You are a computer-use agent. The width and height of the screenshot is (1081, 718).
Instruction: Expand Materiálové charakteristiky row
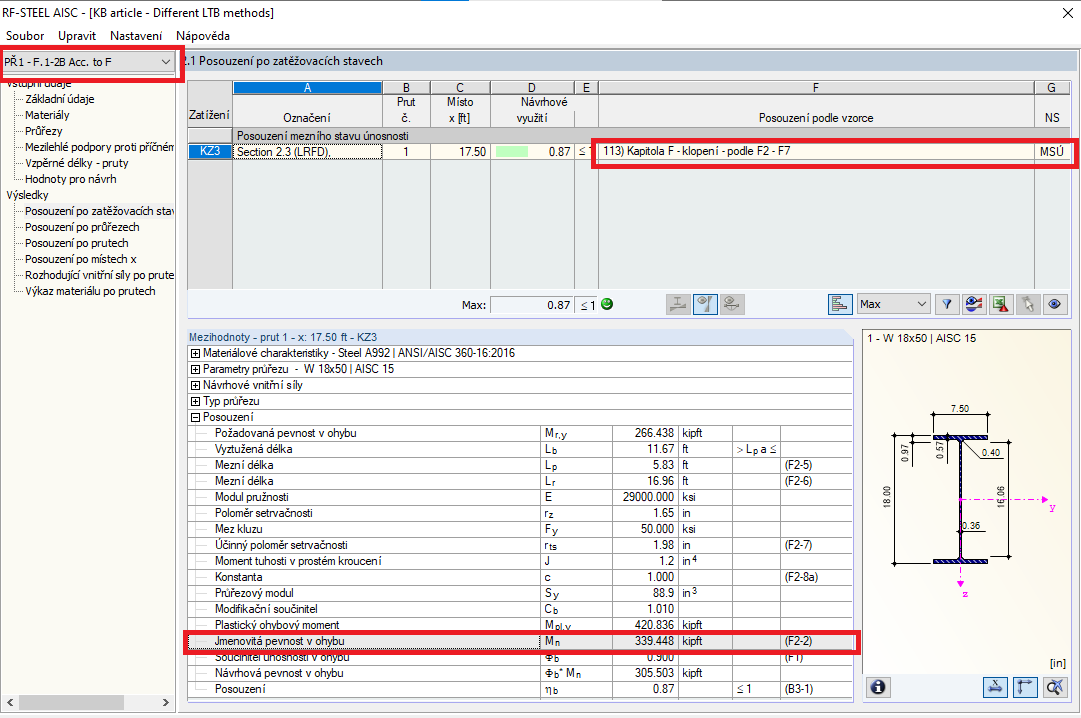[195, 353]
